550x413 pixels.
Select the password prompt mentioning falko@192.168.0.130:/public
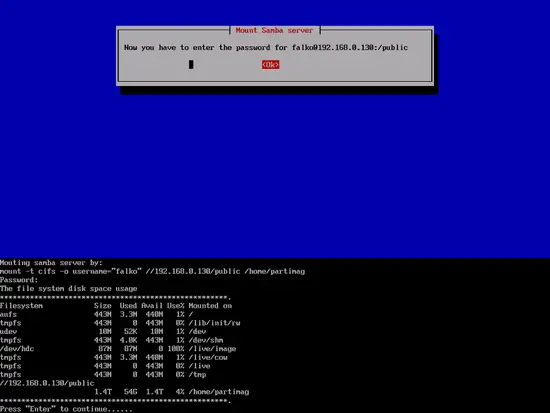pos(266,47)
